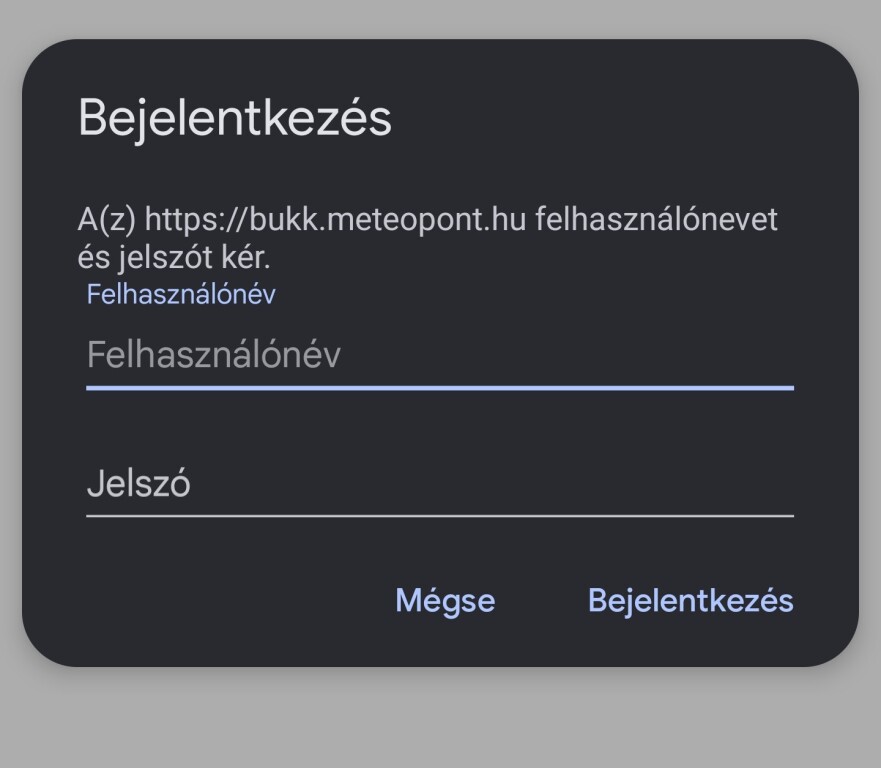The width and height of the screenshot is (881, 768).
Task: Tap the password field underline
Action: point(440,517)
